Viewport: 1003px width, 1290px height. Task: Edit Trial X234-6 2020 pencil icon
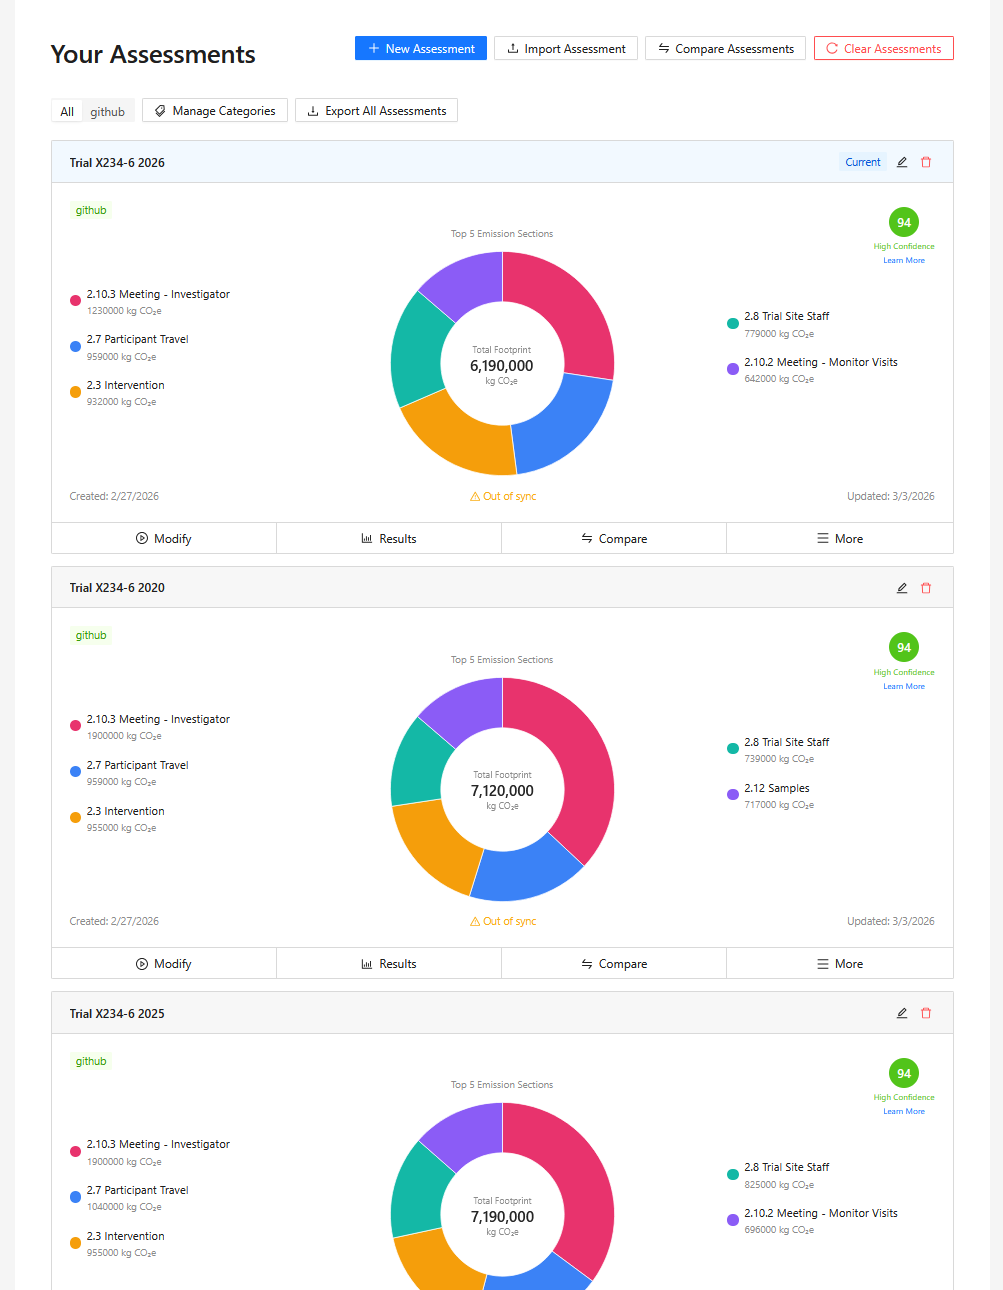click(902, 588)
